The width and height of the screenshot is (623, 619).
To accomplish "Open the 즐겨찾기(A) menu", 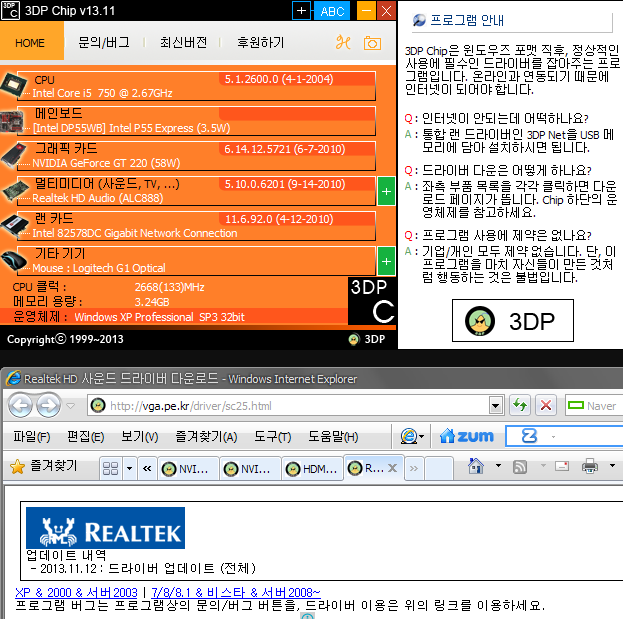I will pyautogui.click(x=206, y=437).
